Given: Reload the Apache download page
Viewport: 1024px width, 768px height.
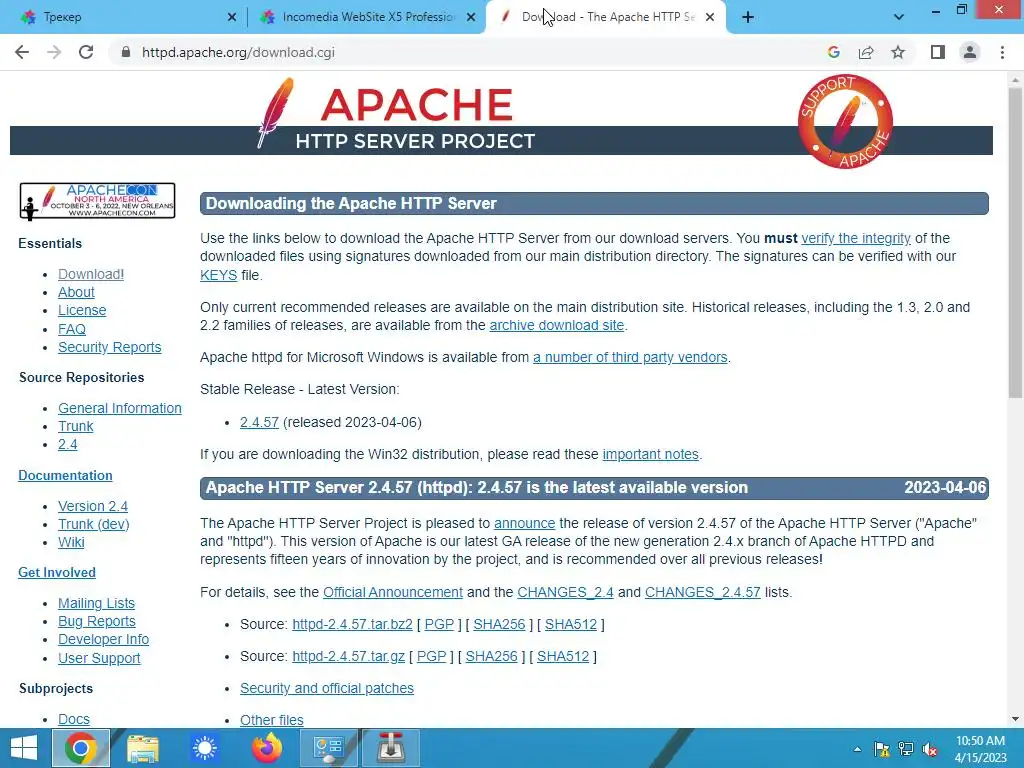Looking at the screenshot, I should 86,52.
